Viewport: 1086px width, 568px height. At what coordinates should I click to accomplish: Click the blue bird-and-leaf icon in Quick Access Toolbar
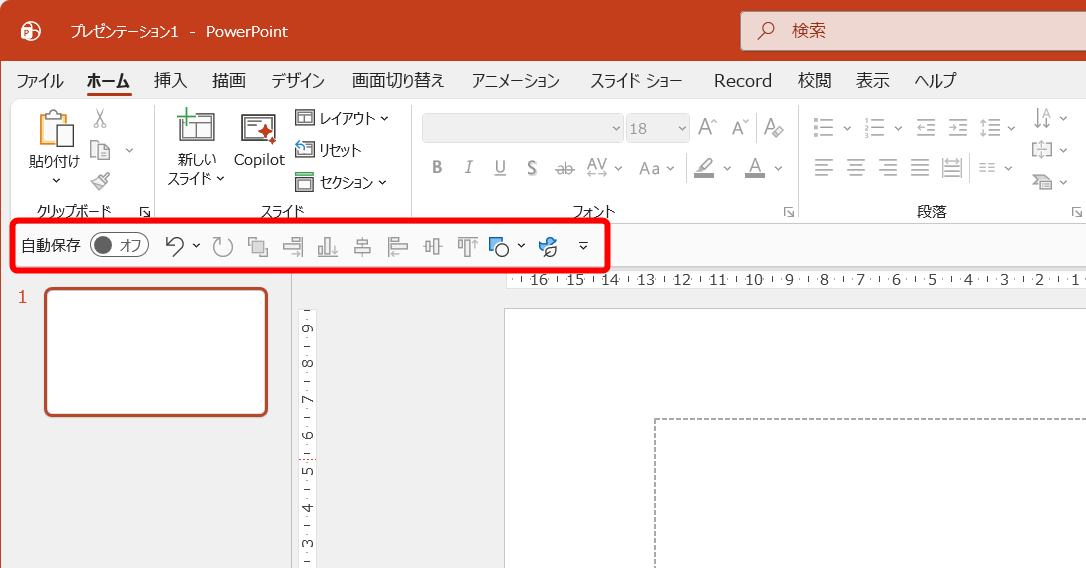(548, 247)
